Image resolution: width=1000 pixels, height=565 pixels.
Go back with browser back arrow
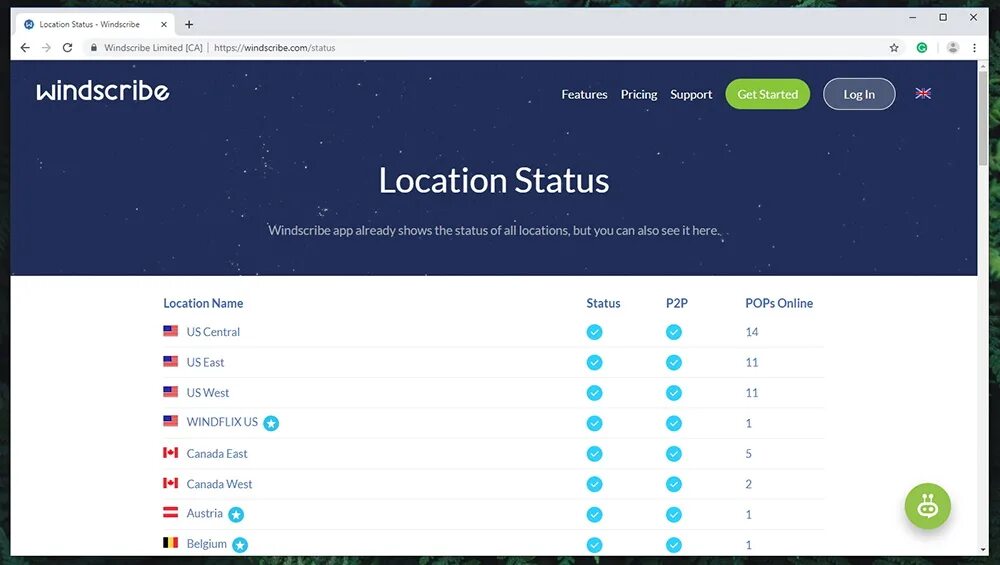pyautogui.click(x=25, y=48)
